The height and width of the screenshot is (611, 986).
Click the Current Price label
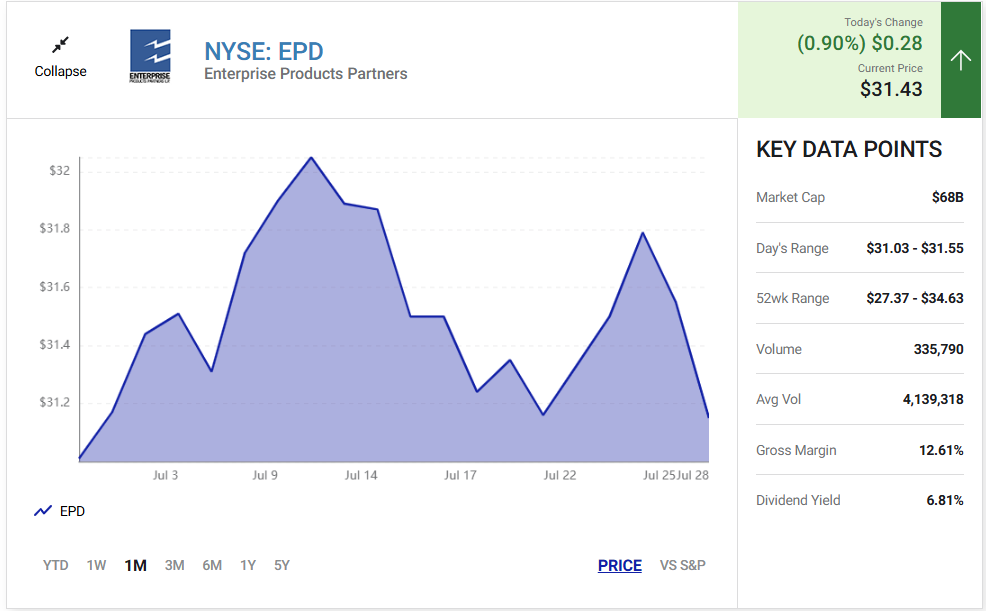tap(890, 68)
